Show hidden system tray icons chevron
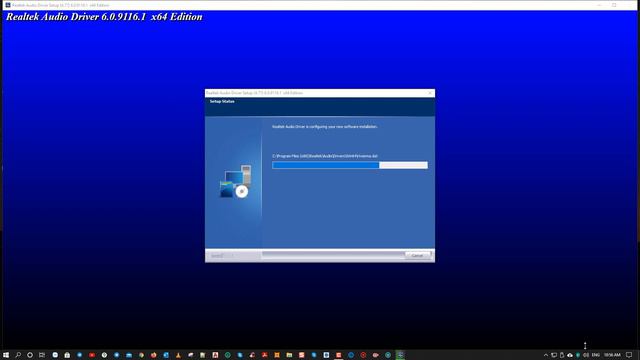The image size is (640, 360). tap(546, 355)
